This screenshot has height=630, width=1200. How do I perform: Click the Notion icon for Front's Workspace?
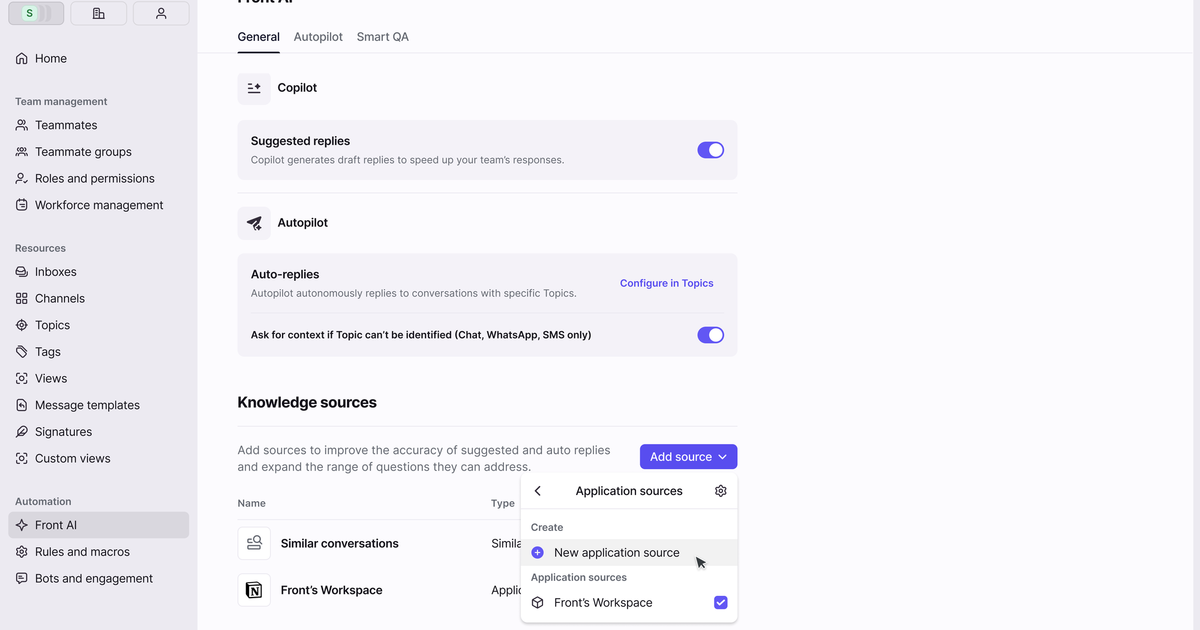pos(254,590)
